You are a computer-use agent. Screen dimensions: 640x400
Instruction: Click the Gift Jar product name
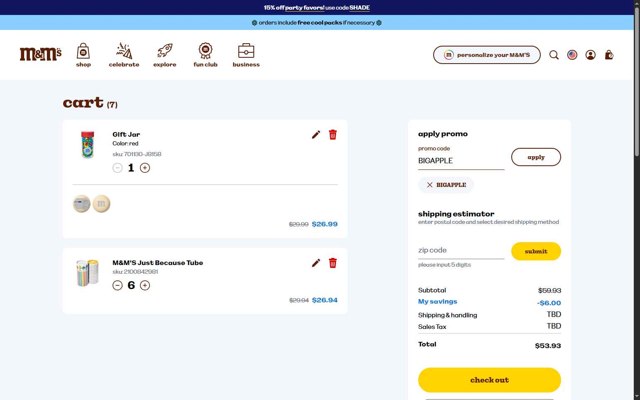(126, 134)
